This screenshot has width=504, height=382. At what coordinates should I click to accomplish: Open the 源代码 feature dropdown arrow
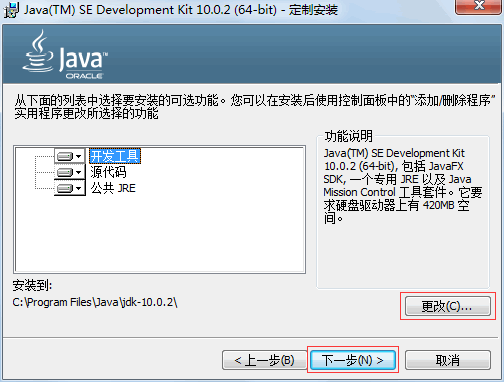79,172
